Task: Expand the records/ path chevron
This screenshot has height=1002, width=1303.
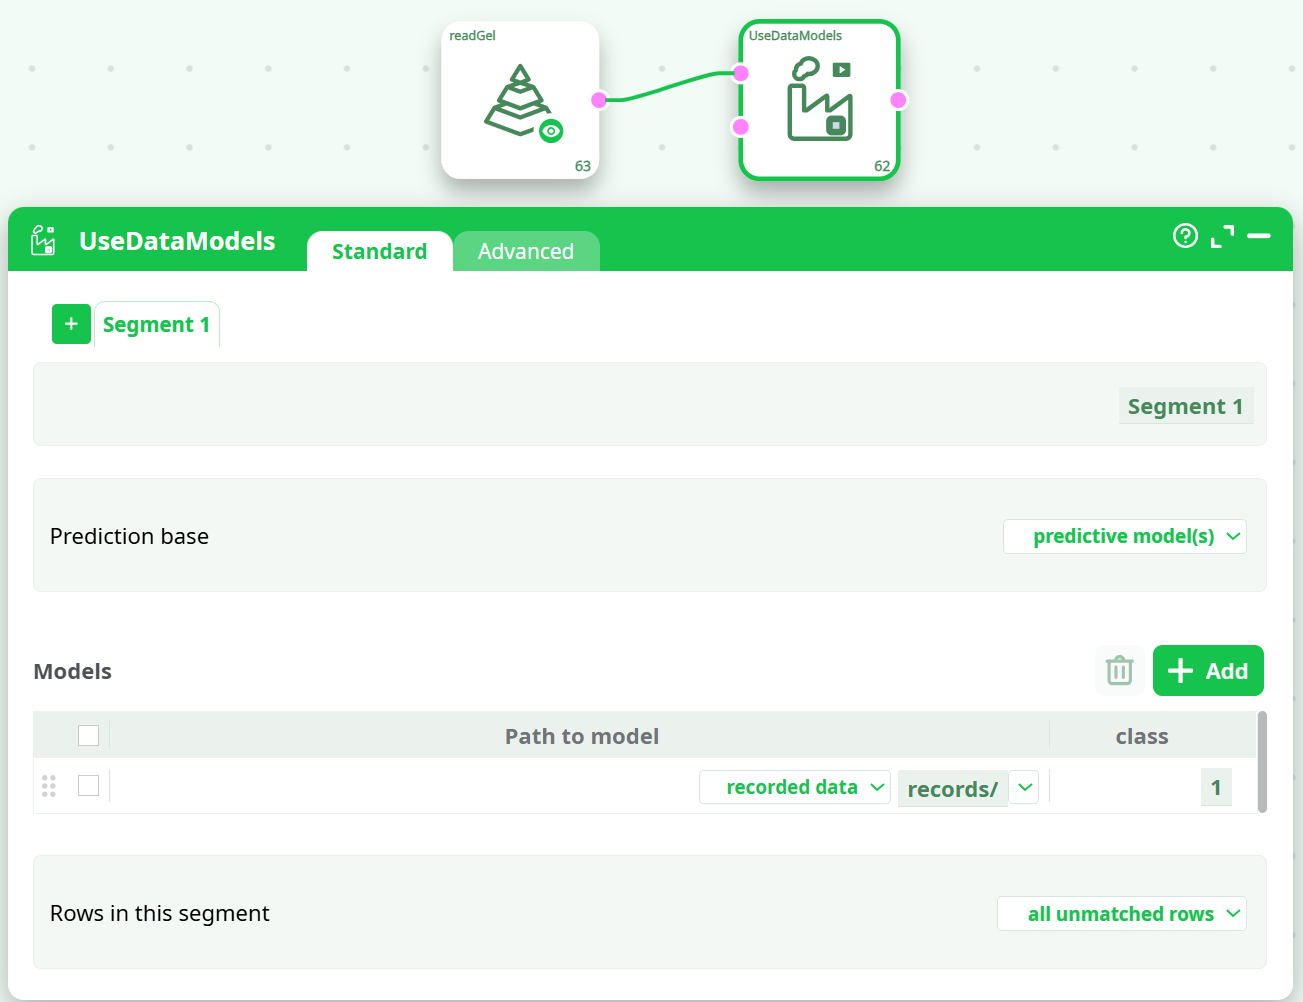Action: [1024, 787]
